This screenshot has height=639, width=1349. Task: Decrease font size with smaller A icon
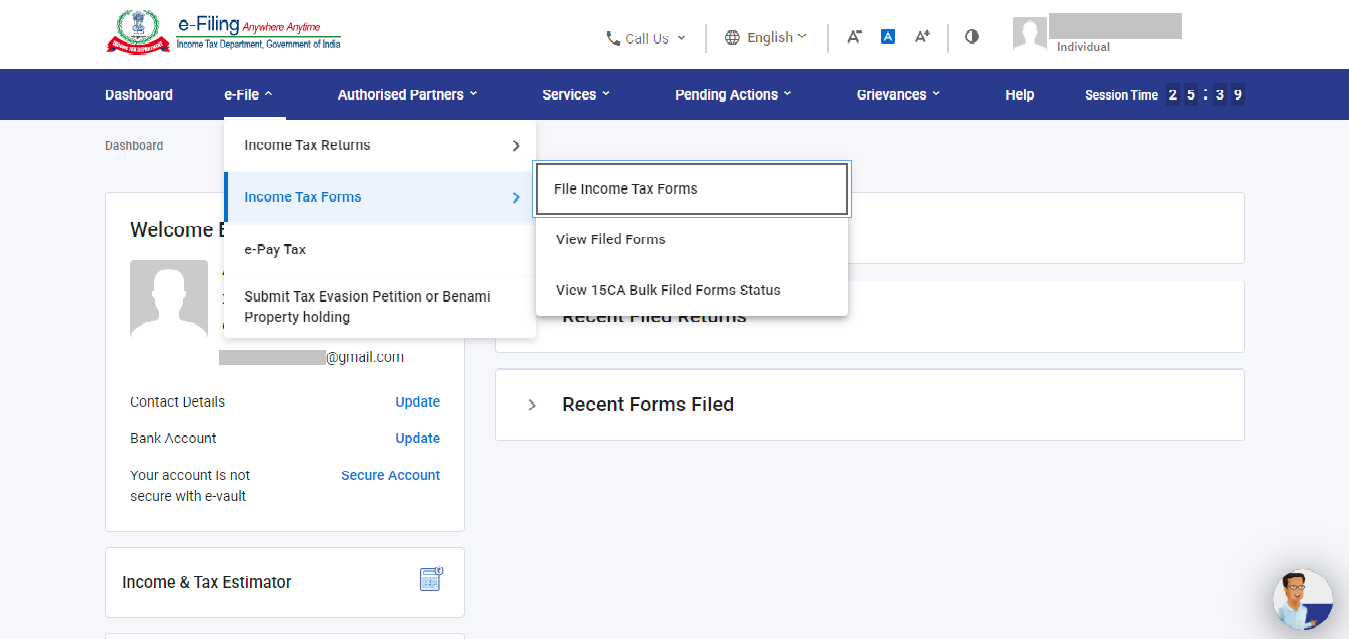point(854,37)
